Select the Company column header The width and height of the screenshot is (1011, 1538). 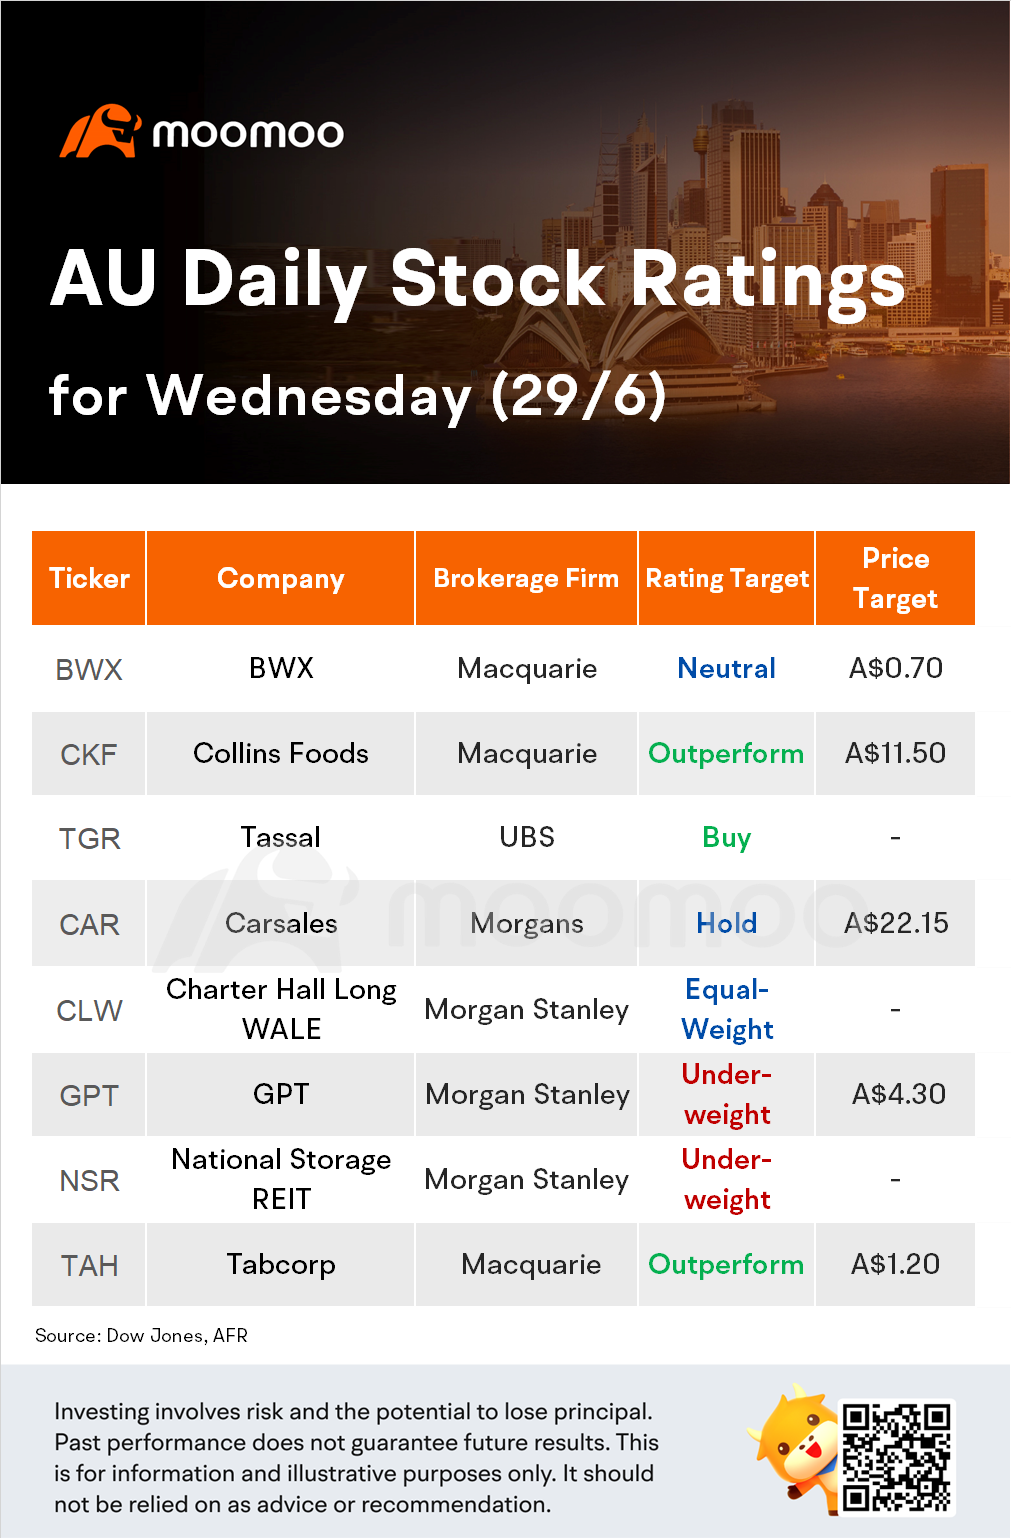coord(281,578)
